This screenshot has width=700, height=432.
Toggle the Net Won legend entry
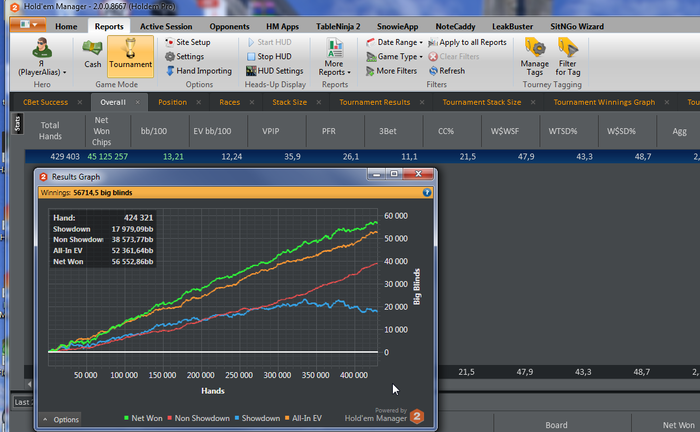pos(143,418)
